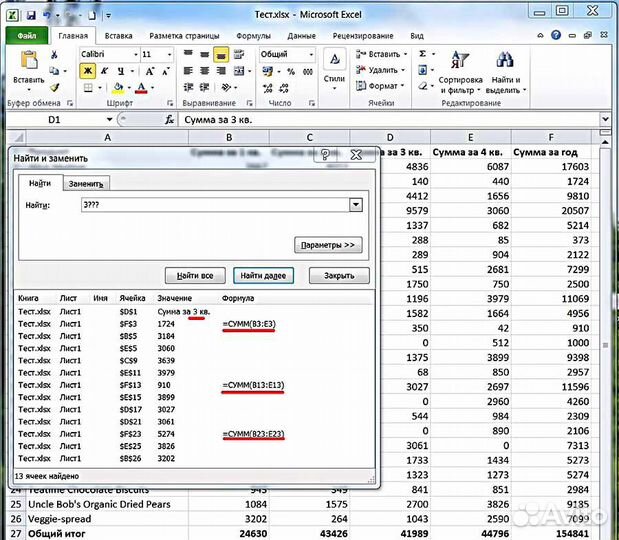This screenshot has width=619, height=540.
Task: Click the Save floppy icon in quick access
Action: [x=30, y=15]
